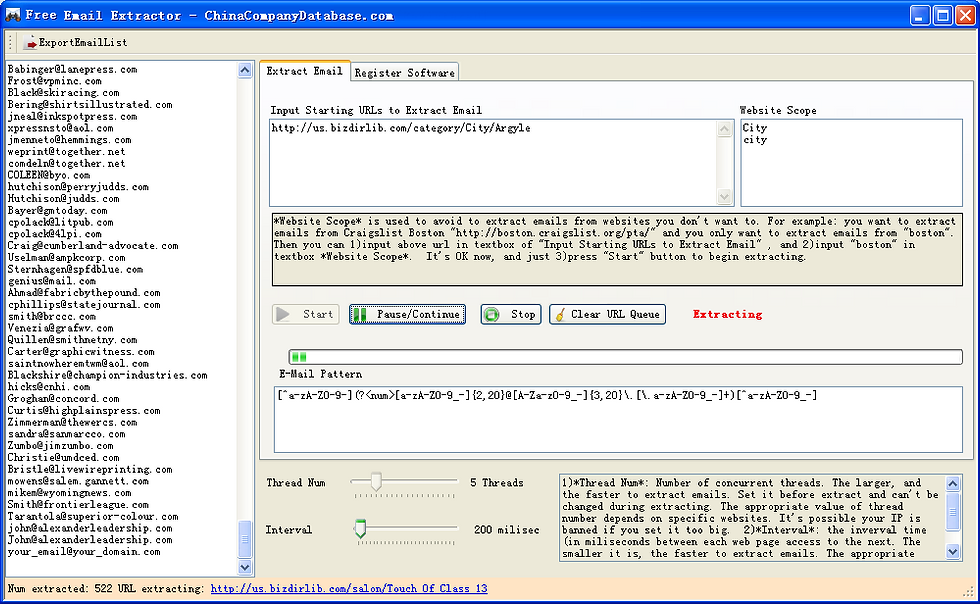980x604 pixels.
Task: Select Venezia@grafwv.com entry
Action: coord(60,328)
